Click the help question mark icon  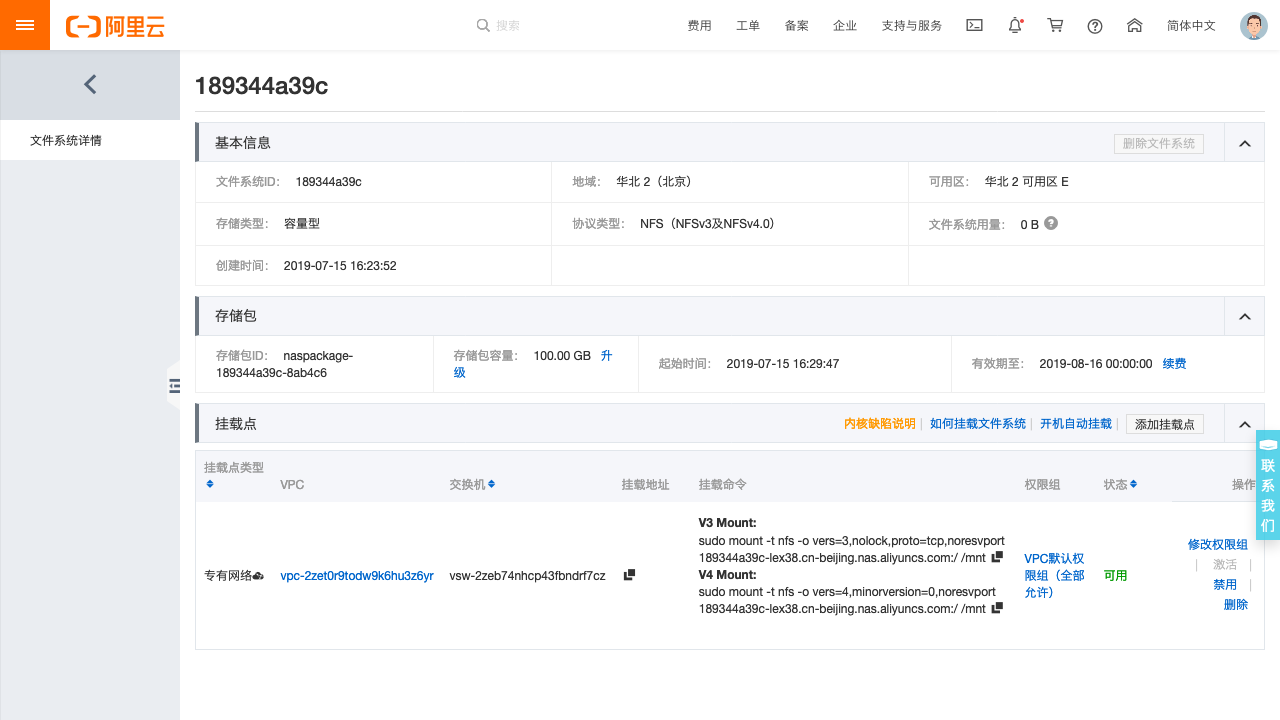pyautogui.click(x=1094, y=26)
